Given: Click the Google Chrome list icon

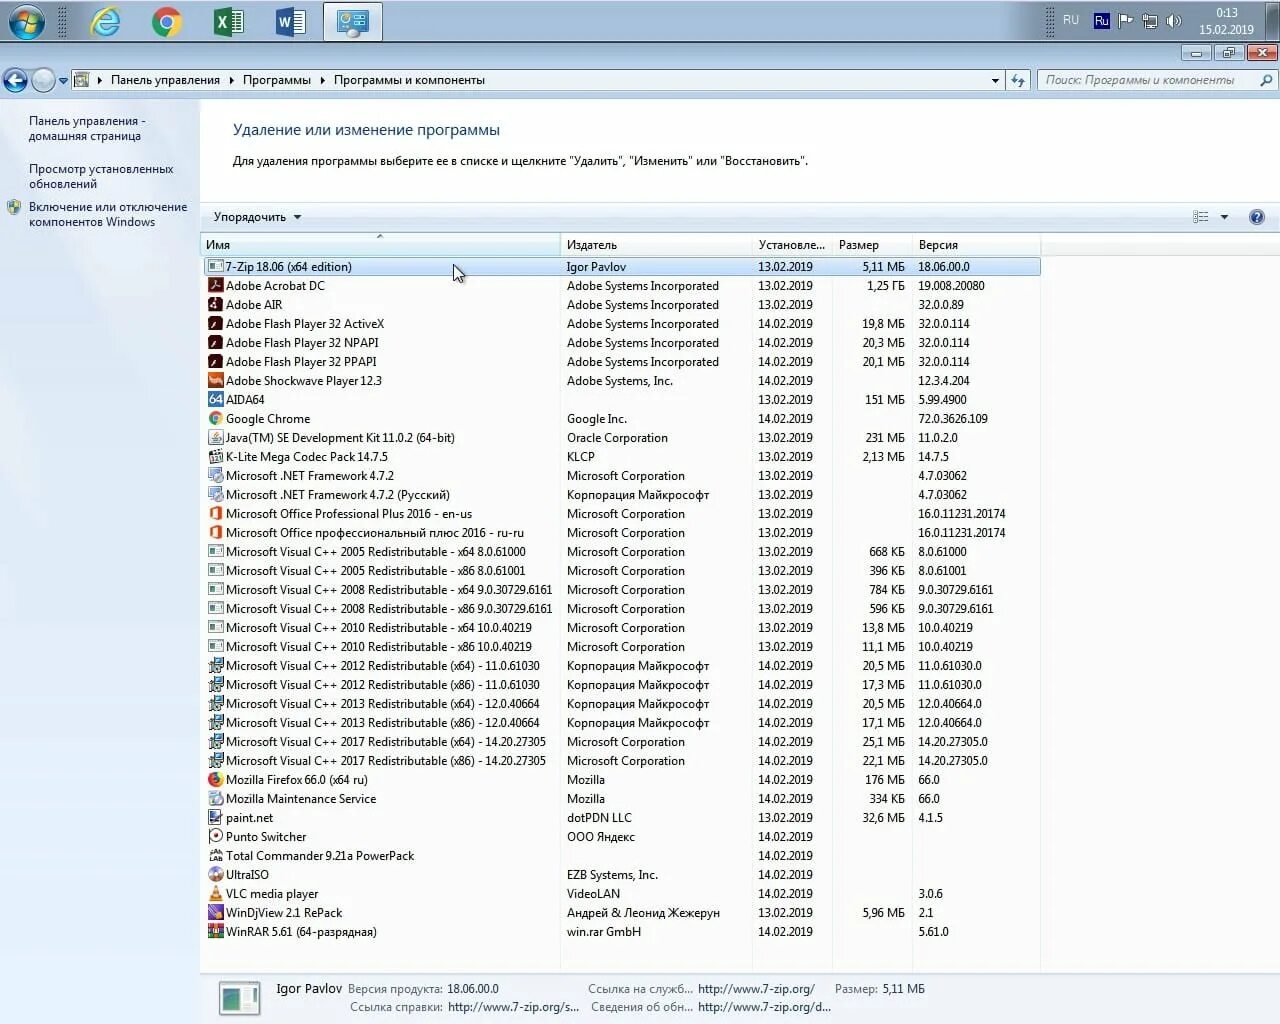Looking at the screenshot, I should pyautogui.click(x=215, y=419).
